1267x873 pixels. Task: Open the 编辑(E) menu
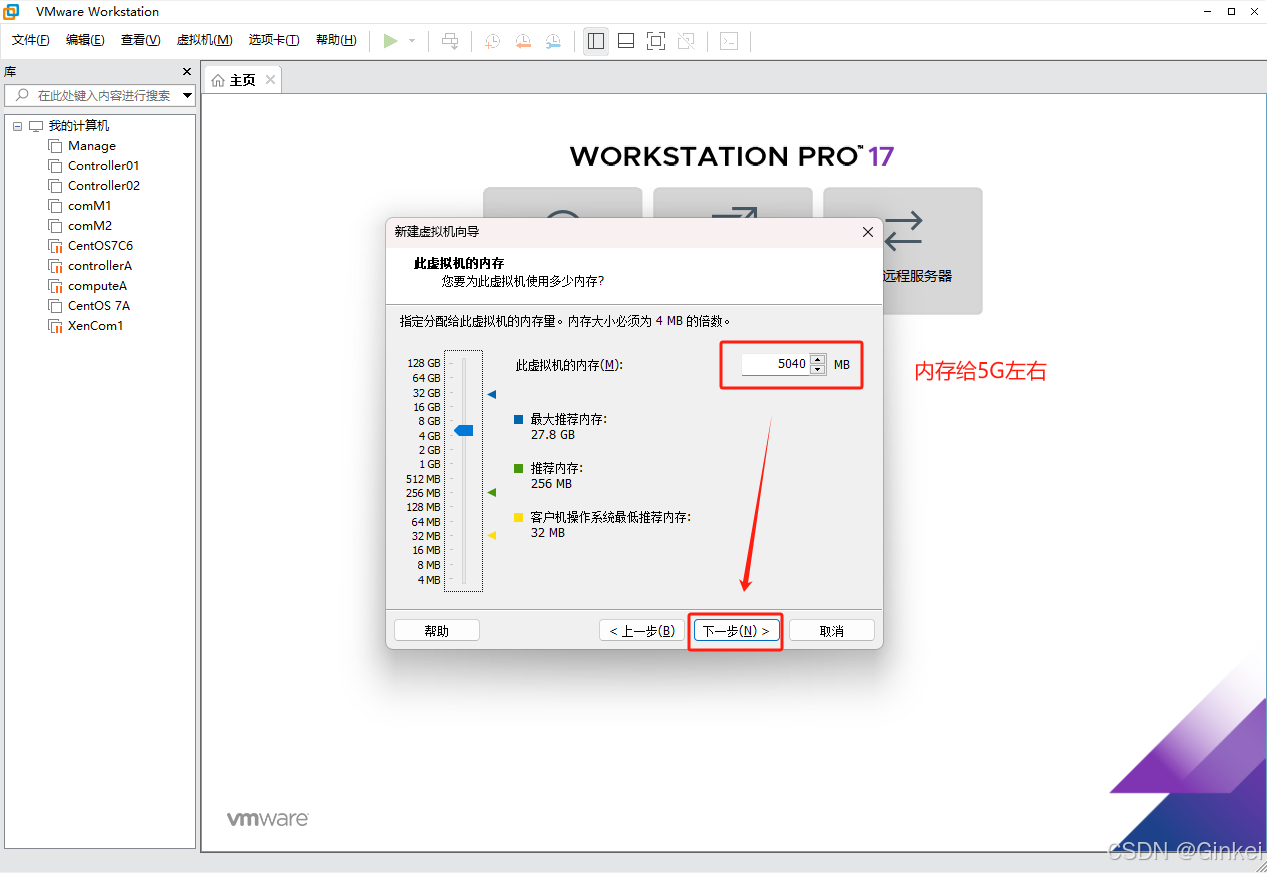85,40
